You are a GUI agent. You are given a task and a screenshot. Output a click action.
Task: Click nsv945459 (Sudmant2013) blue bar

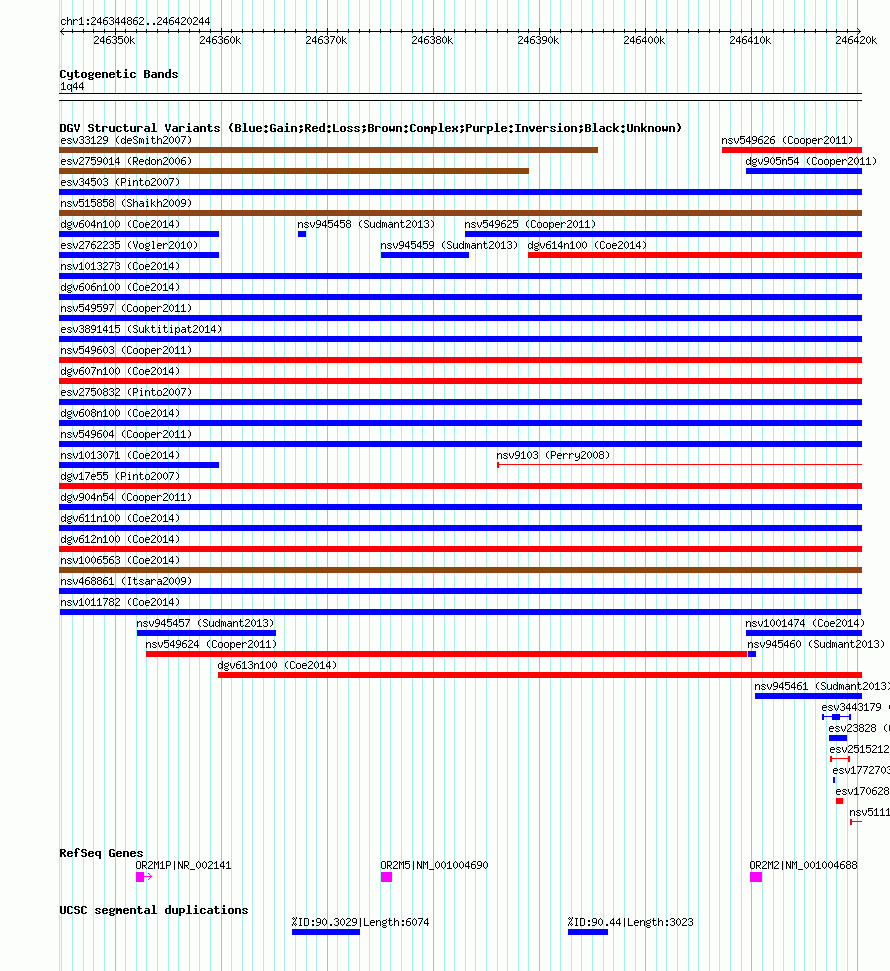tap(425, 255)
